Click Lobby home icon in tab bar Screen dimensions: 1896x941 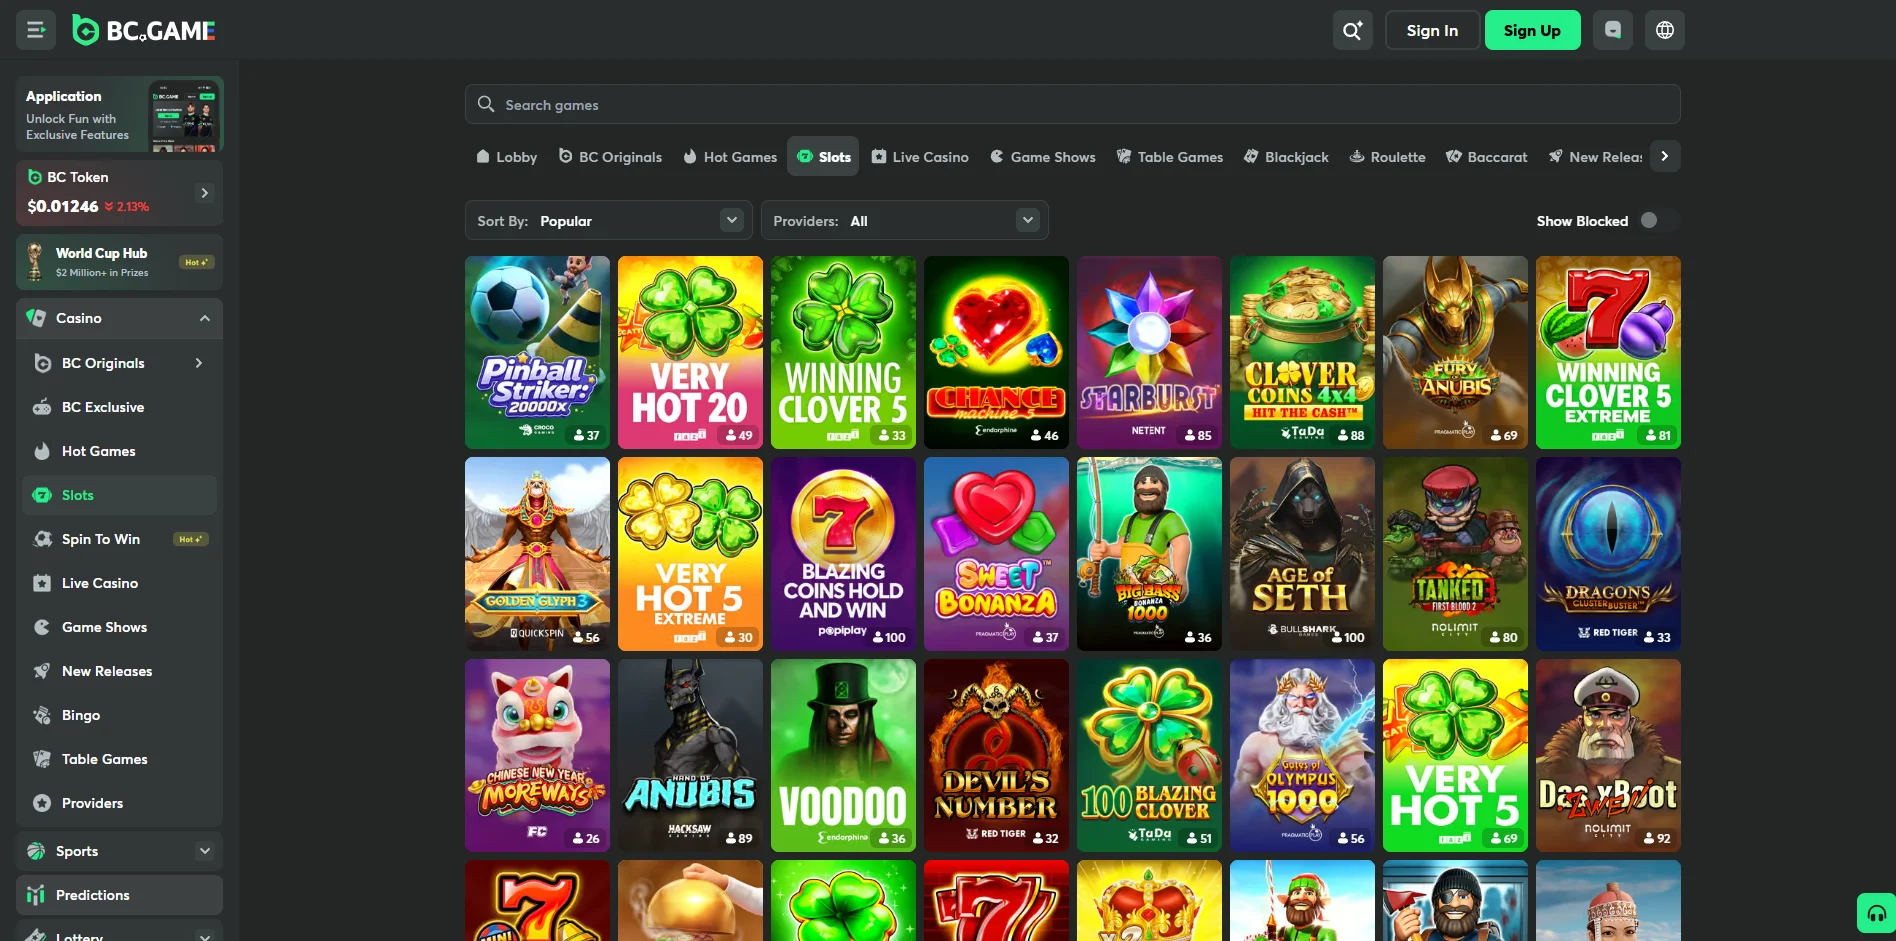[x=483, y=156]
